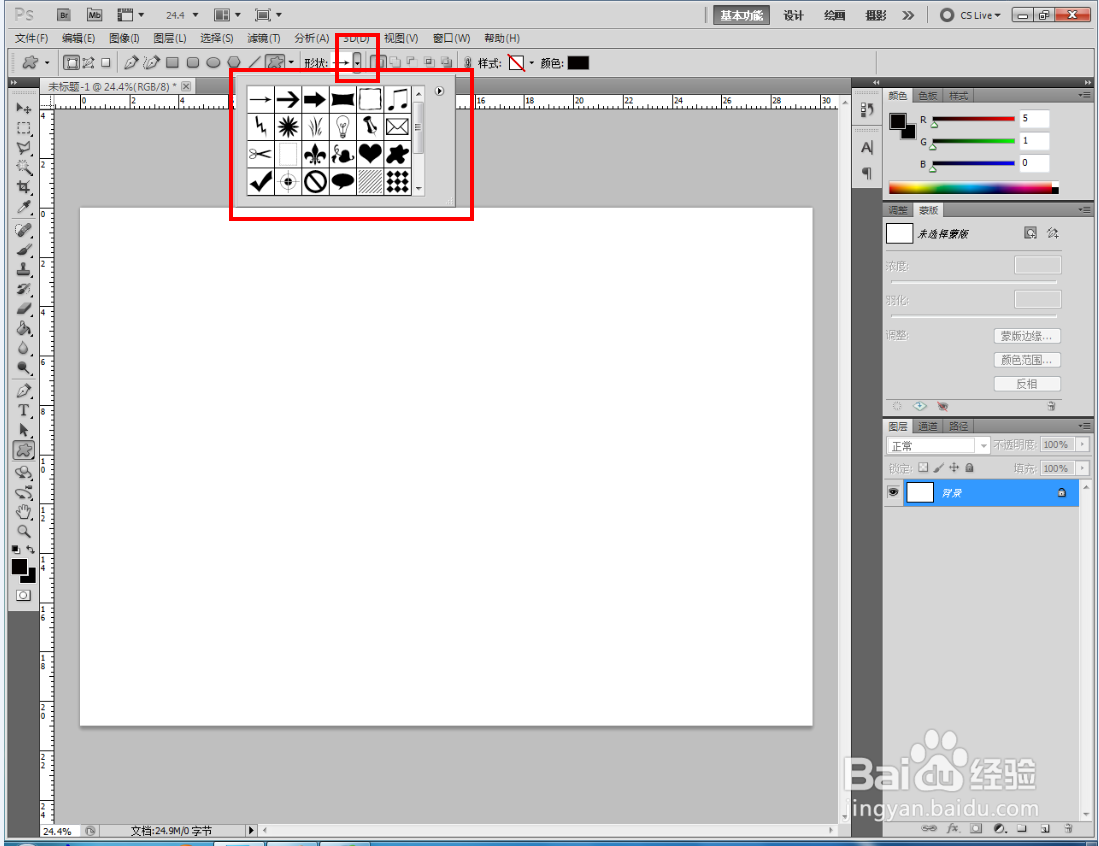This screenshot has height=846, width=1099.
Task: Open the 填充 fill slider arrow
Action: click(x=1084, y=468)
